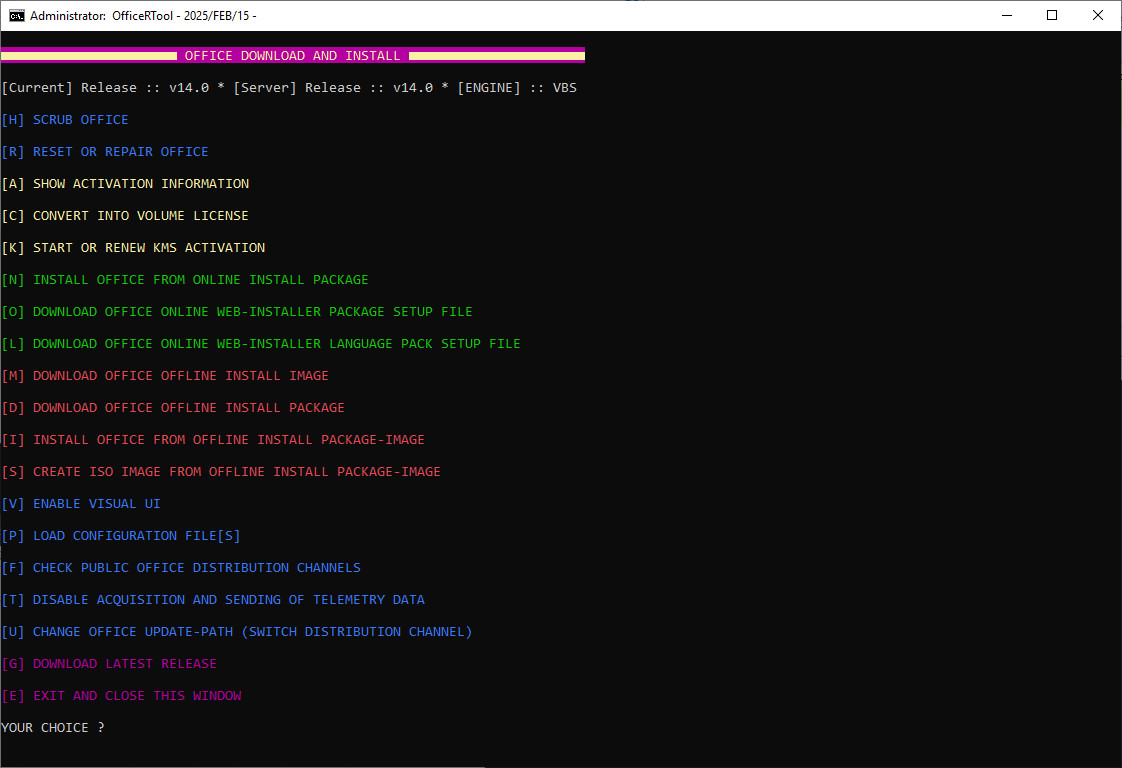
Task: Click DOWNLOAD OFFICE ONLINE WEB-INSTALLER PACKAGE SETUP FILE
Action: 252,312
